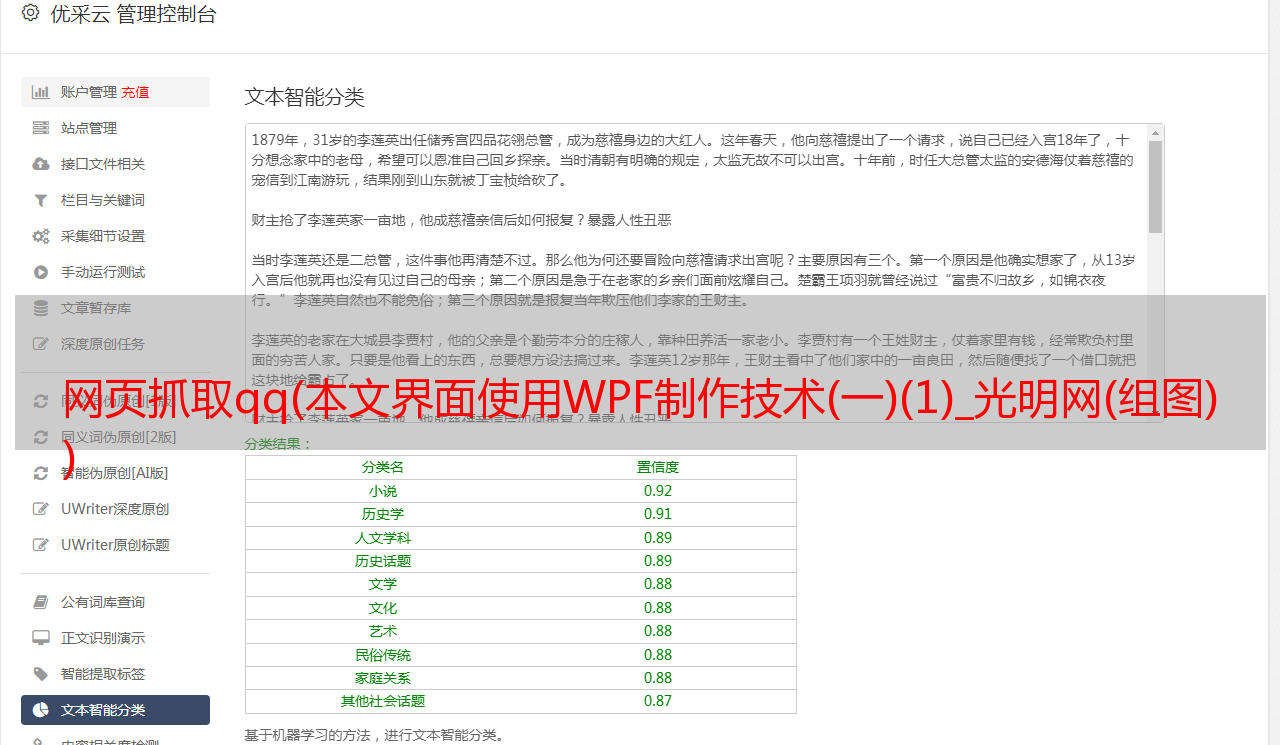Image resolution: width=1280 pixels, height=745 pixels.
Task: Click the refresh icon for 同义词伪原创[2版]
Action: 41,437
